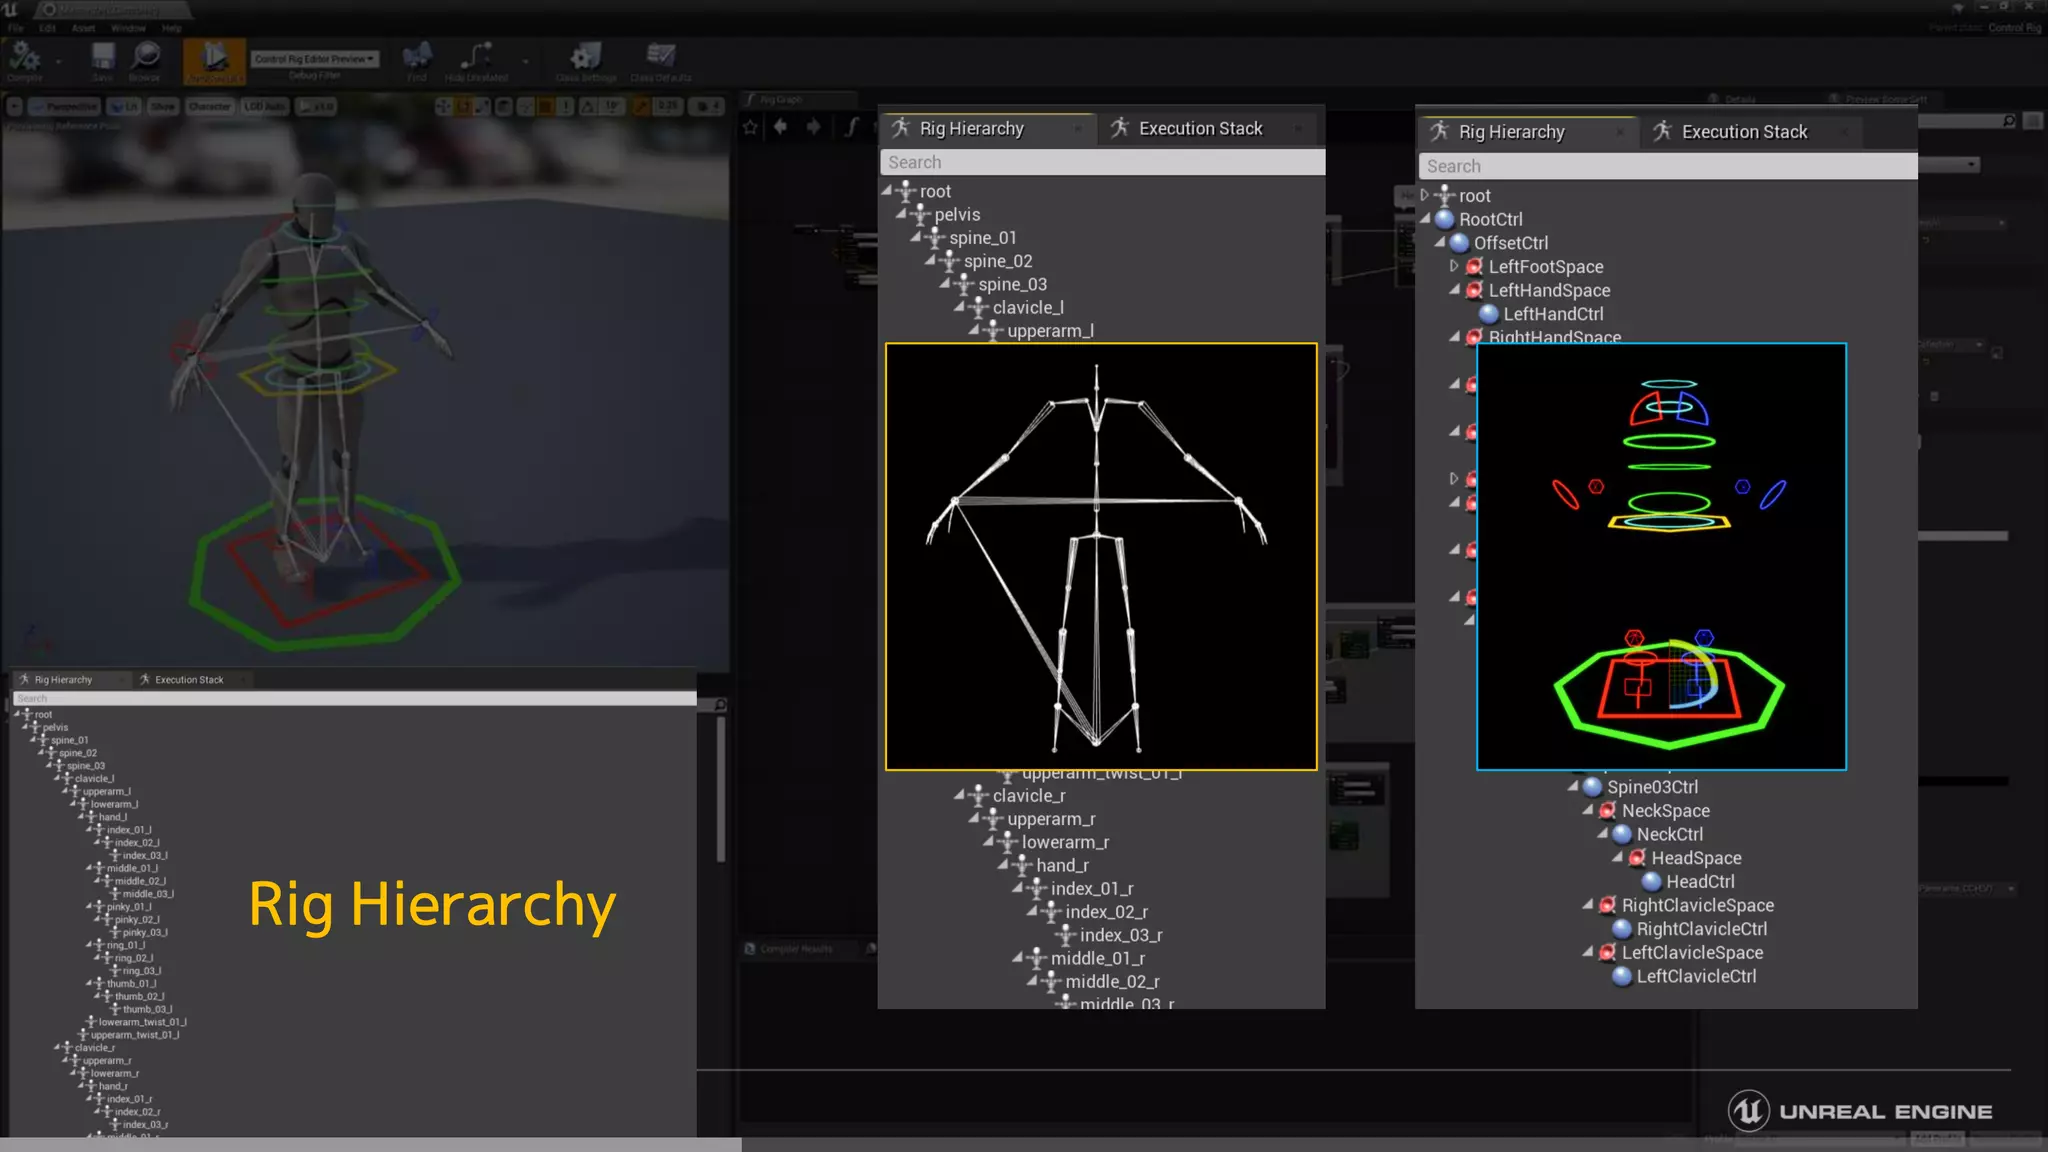Image resolution: width=2048 pixels, height=1152 pixels.
Task: Collapse the pelvis bone in the enlarged bone panel
Action: tap(901, 213)
